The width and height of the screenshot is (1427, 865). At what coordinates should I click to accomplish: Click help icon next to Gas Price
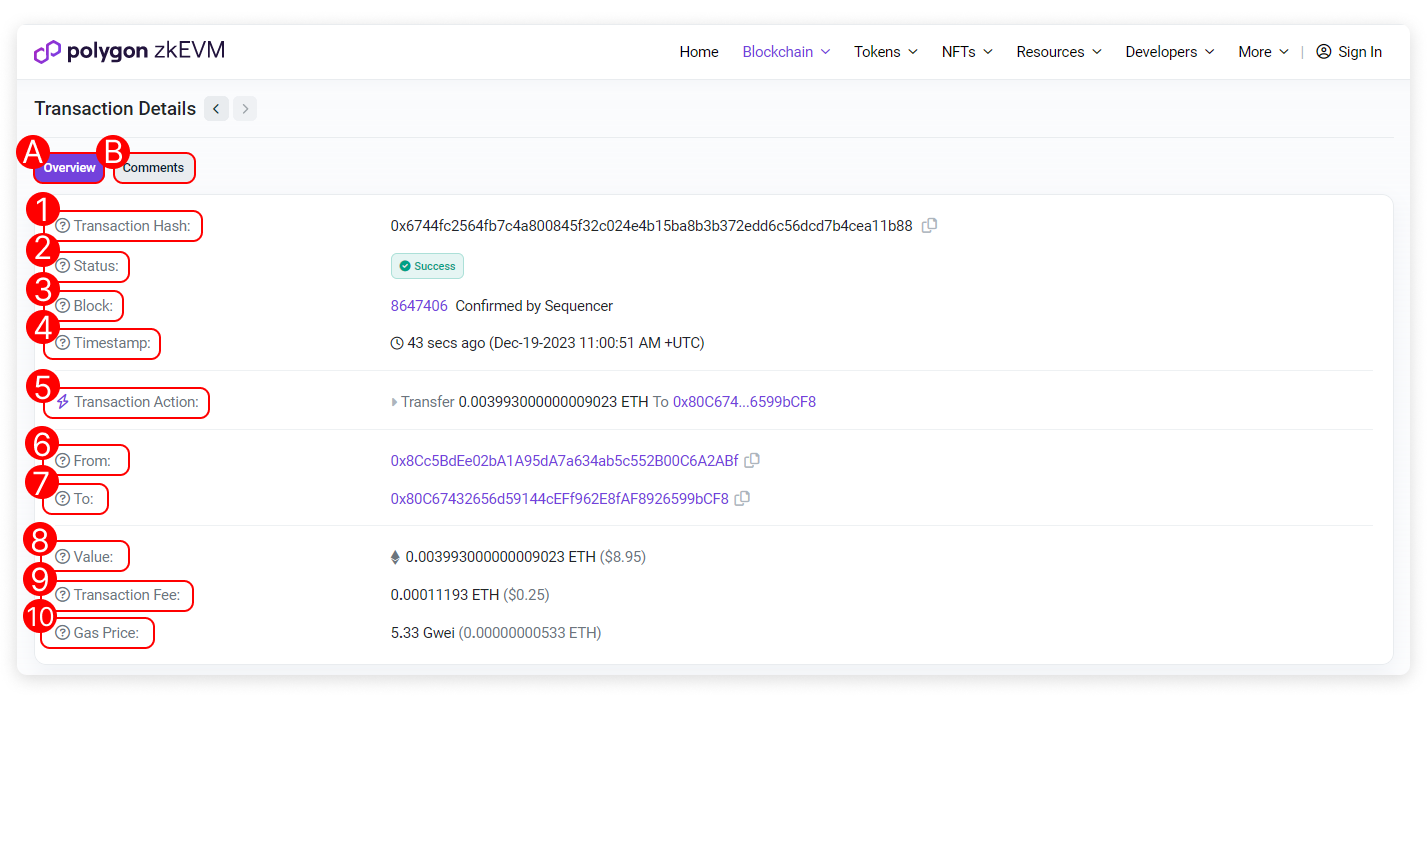(63, 633)
